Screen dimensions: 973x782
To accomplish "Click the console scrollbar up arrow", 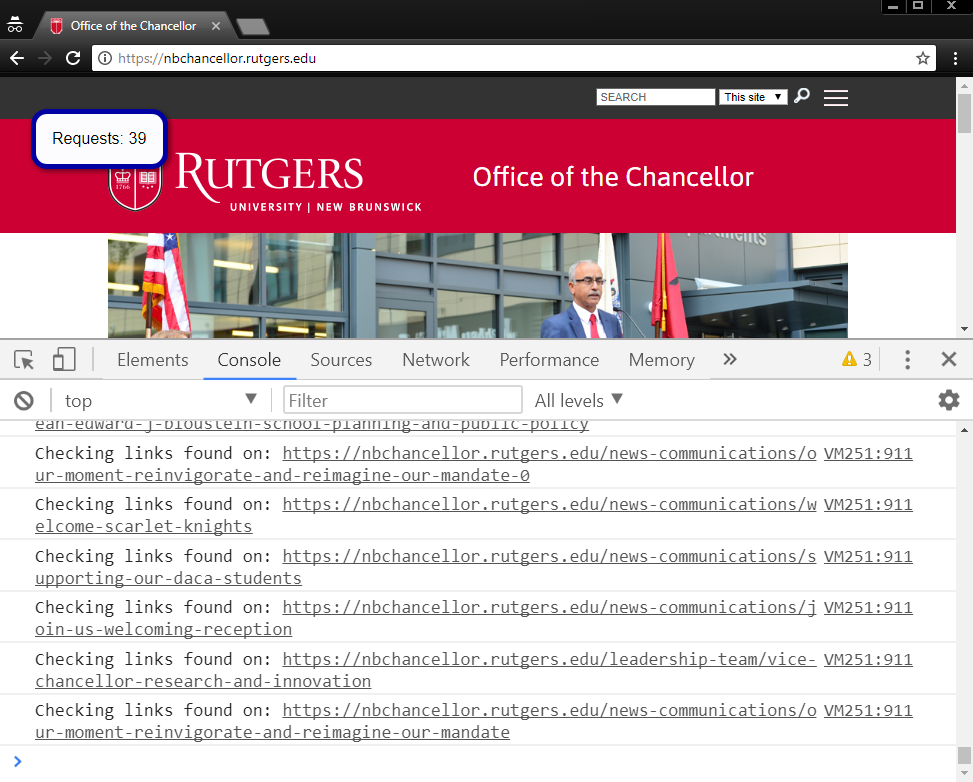I will [964, 429].
